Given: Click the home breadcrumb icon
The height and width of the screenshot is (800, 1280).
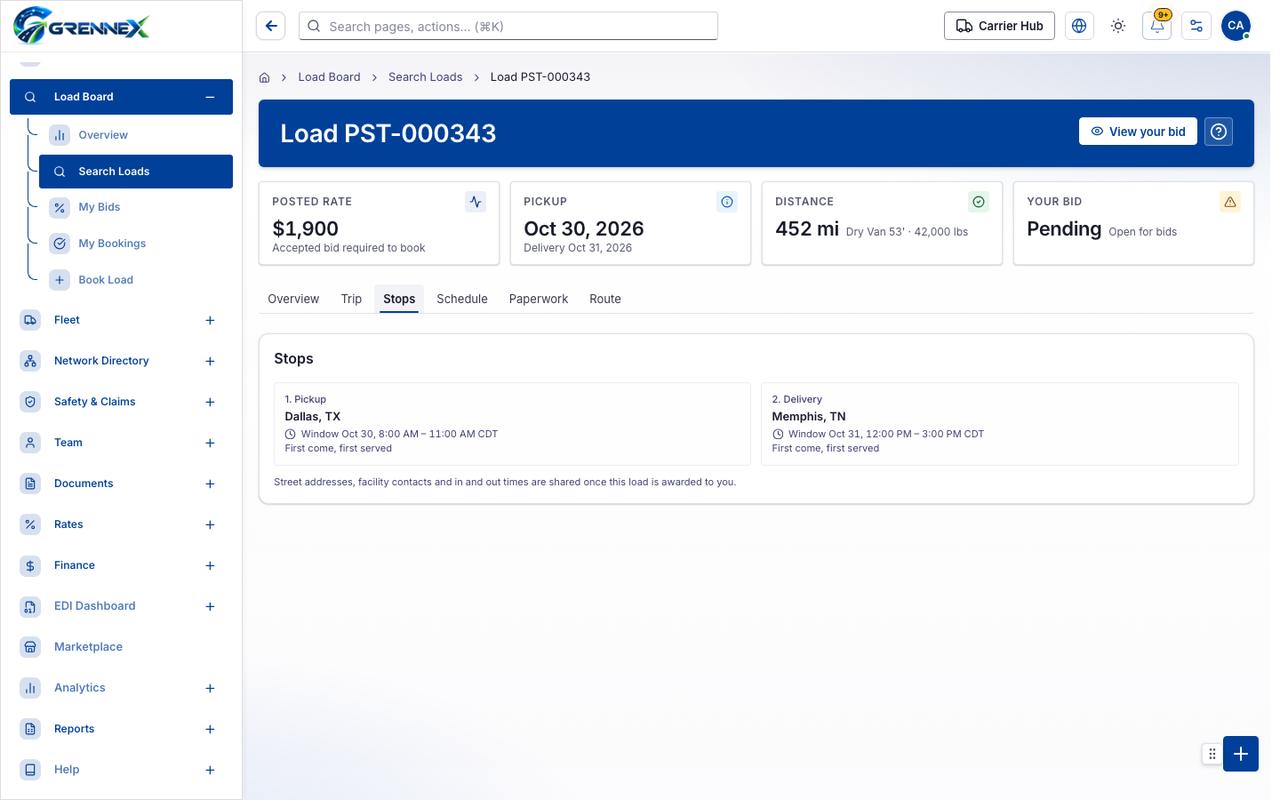Looking at the screenshot, I should 265,77.
